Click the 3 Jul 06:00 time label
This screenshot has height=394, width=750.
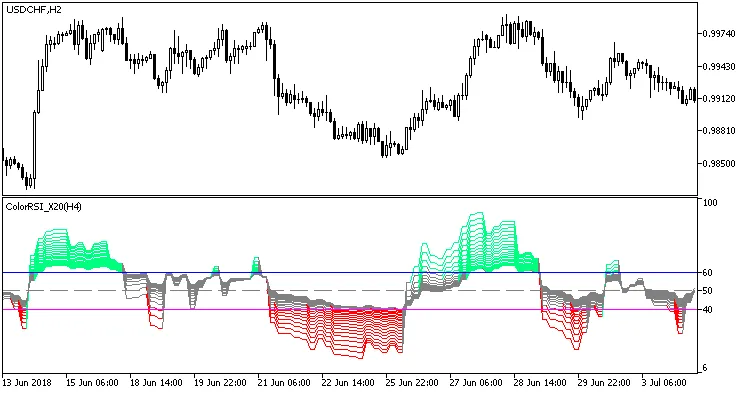[664, 383]
